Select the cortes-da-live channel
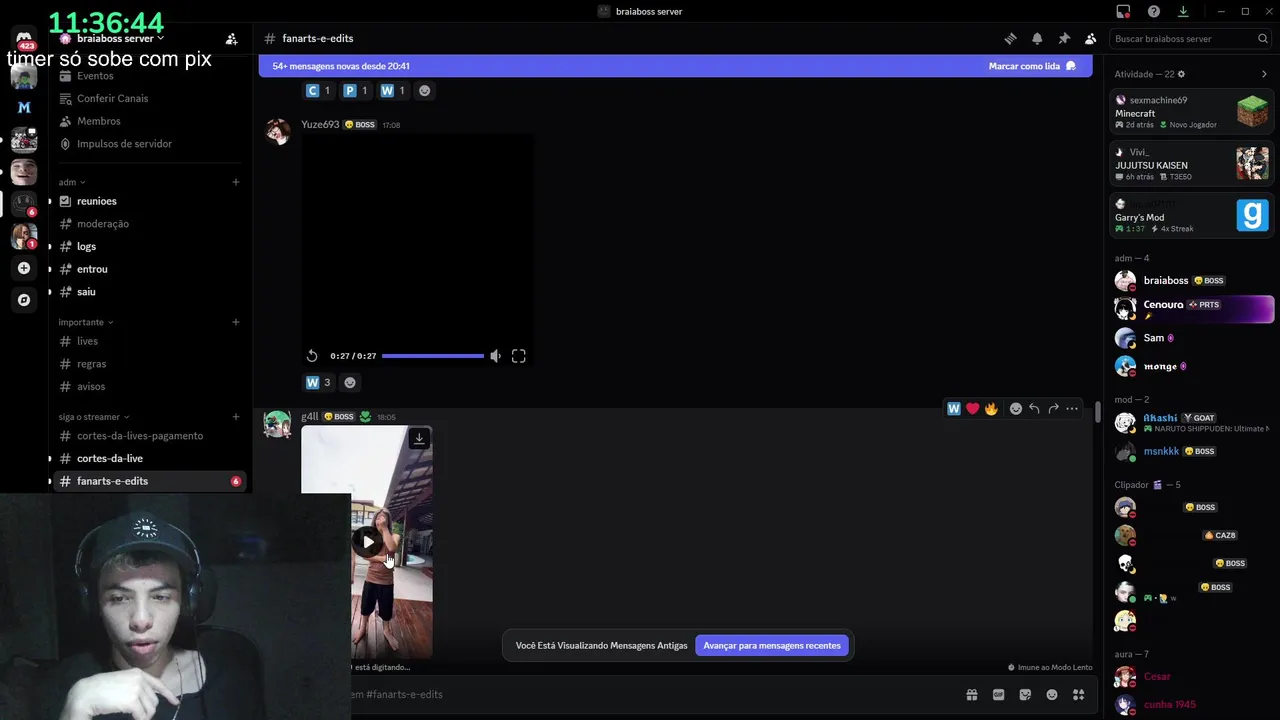 pyautogui.click(x=110, y=458)
